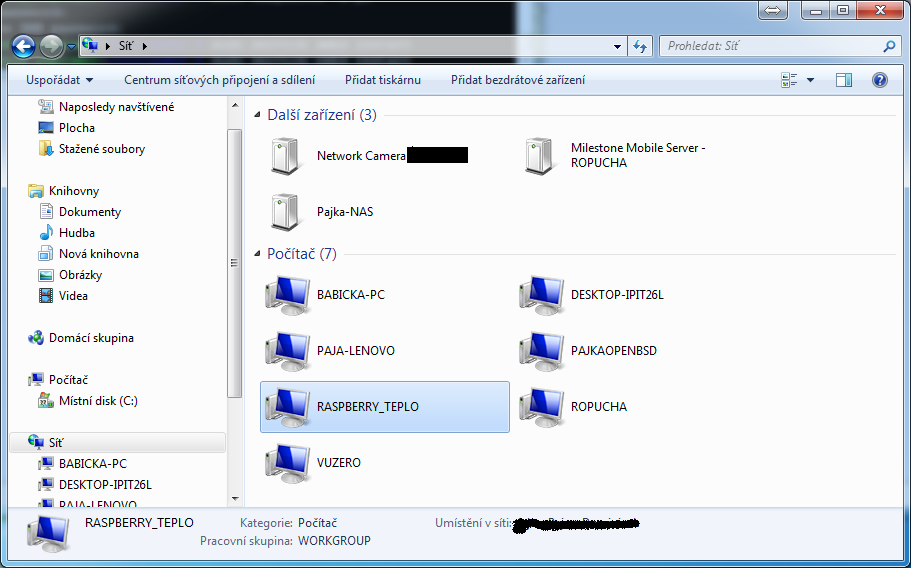Click the PAJKAOPENBSD label text

click(x=614, y=351)
